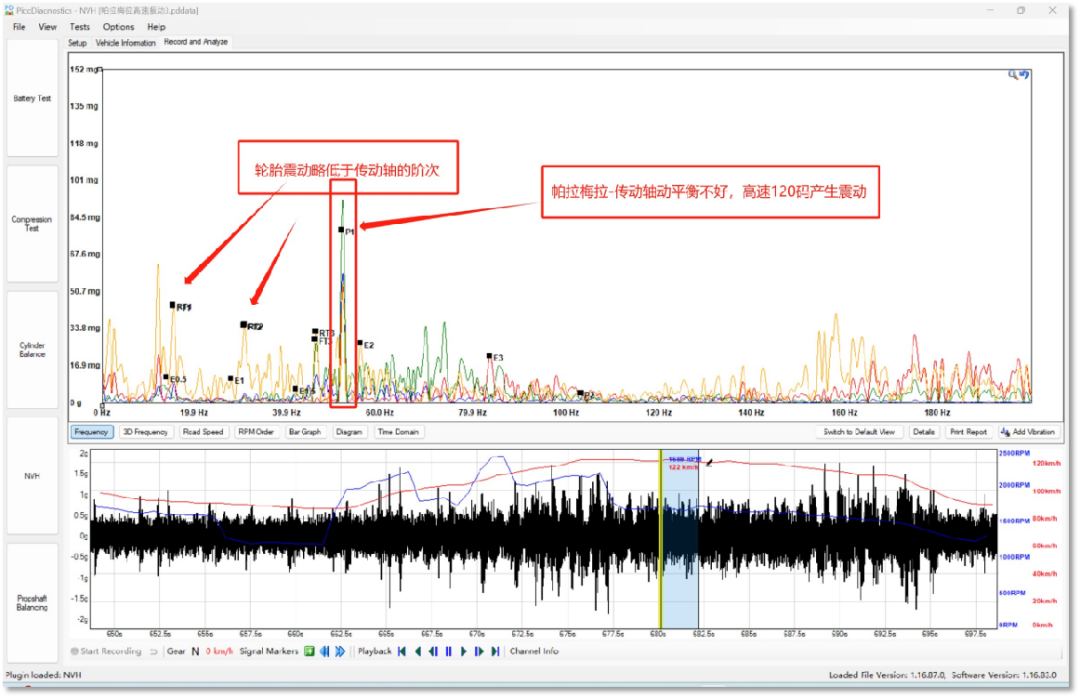Open the File menu
1080x698 pixels.
pyautogui.click(x=19, y=27)
